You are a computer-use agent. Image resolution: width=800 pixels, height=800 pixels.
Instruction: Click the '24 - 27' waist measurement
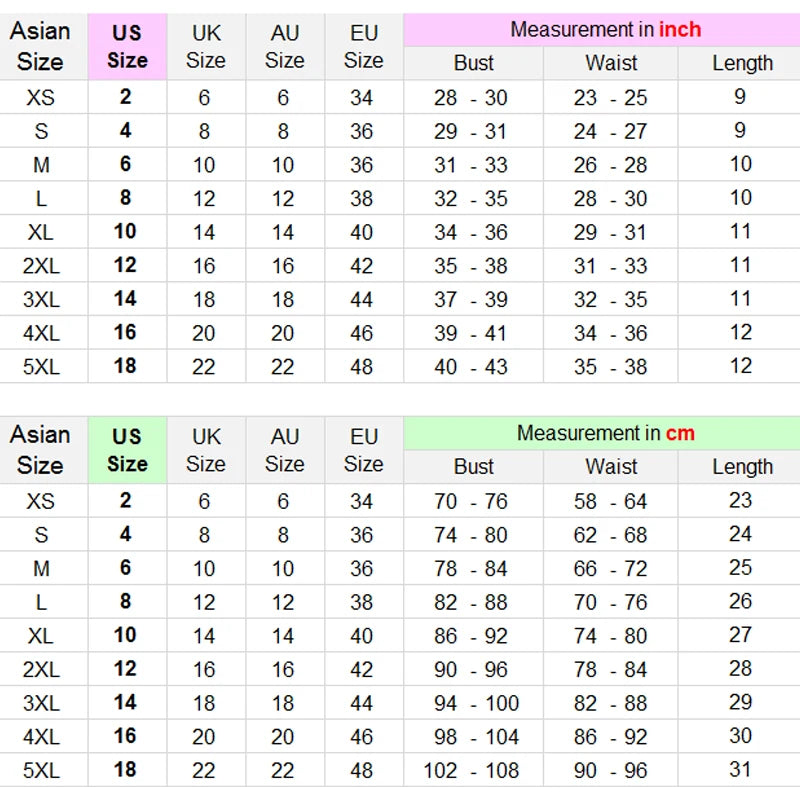(x=610, y=132)
